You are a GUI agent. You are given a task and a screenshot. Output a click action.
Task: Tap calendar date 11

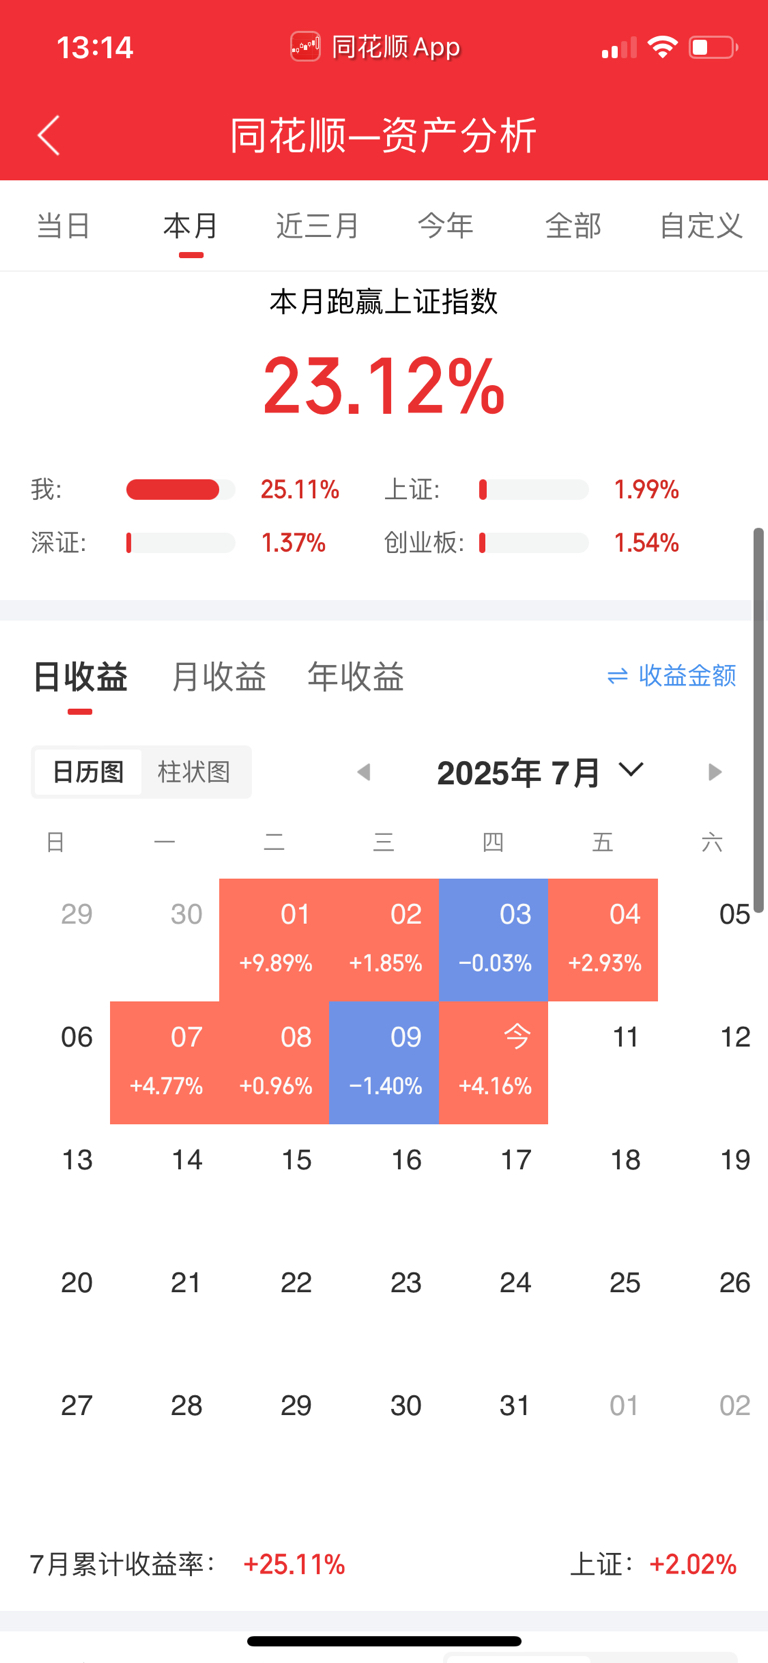click(x=625, y=1037)
